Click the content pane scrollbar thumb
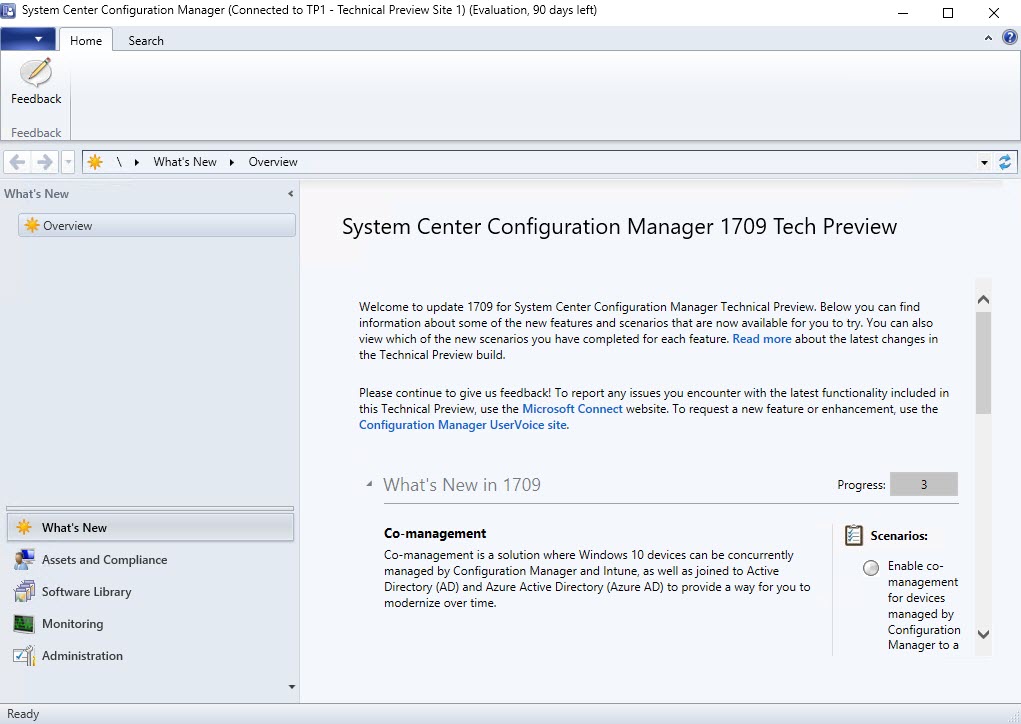This screenshot has width=1021, height=724. click(x=983, y=363)
